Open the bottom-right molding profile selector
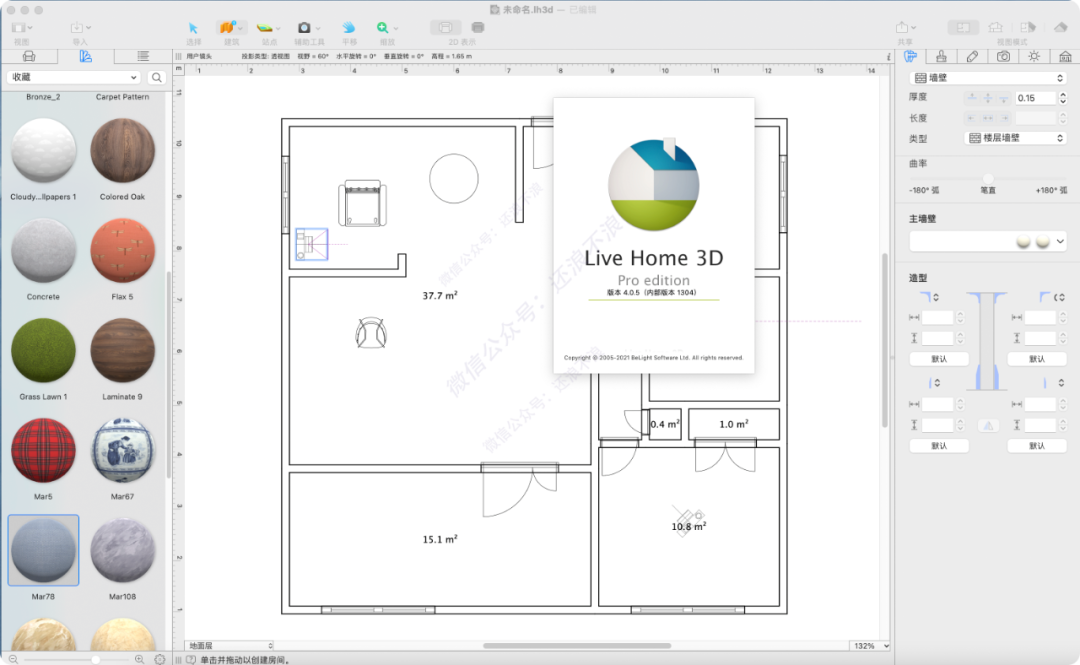The width and height of the screenshot is (1080, 665). [x=1053, y=382]
